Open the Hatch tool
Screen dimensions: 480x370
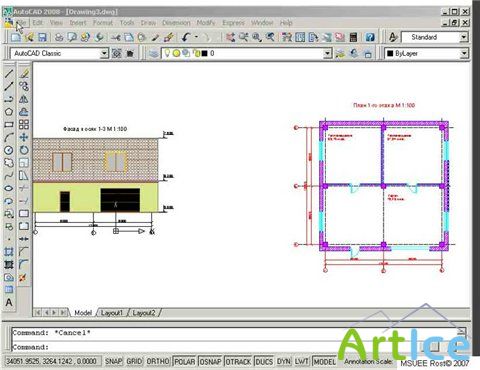[9, 252]
